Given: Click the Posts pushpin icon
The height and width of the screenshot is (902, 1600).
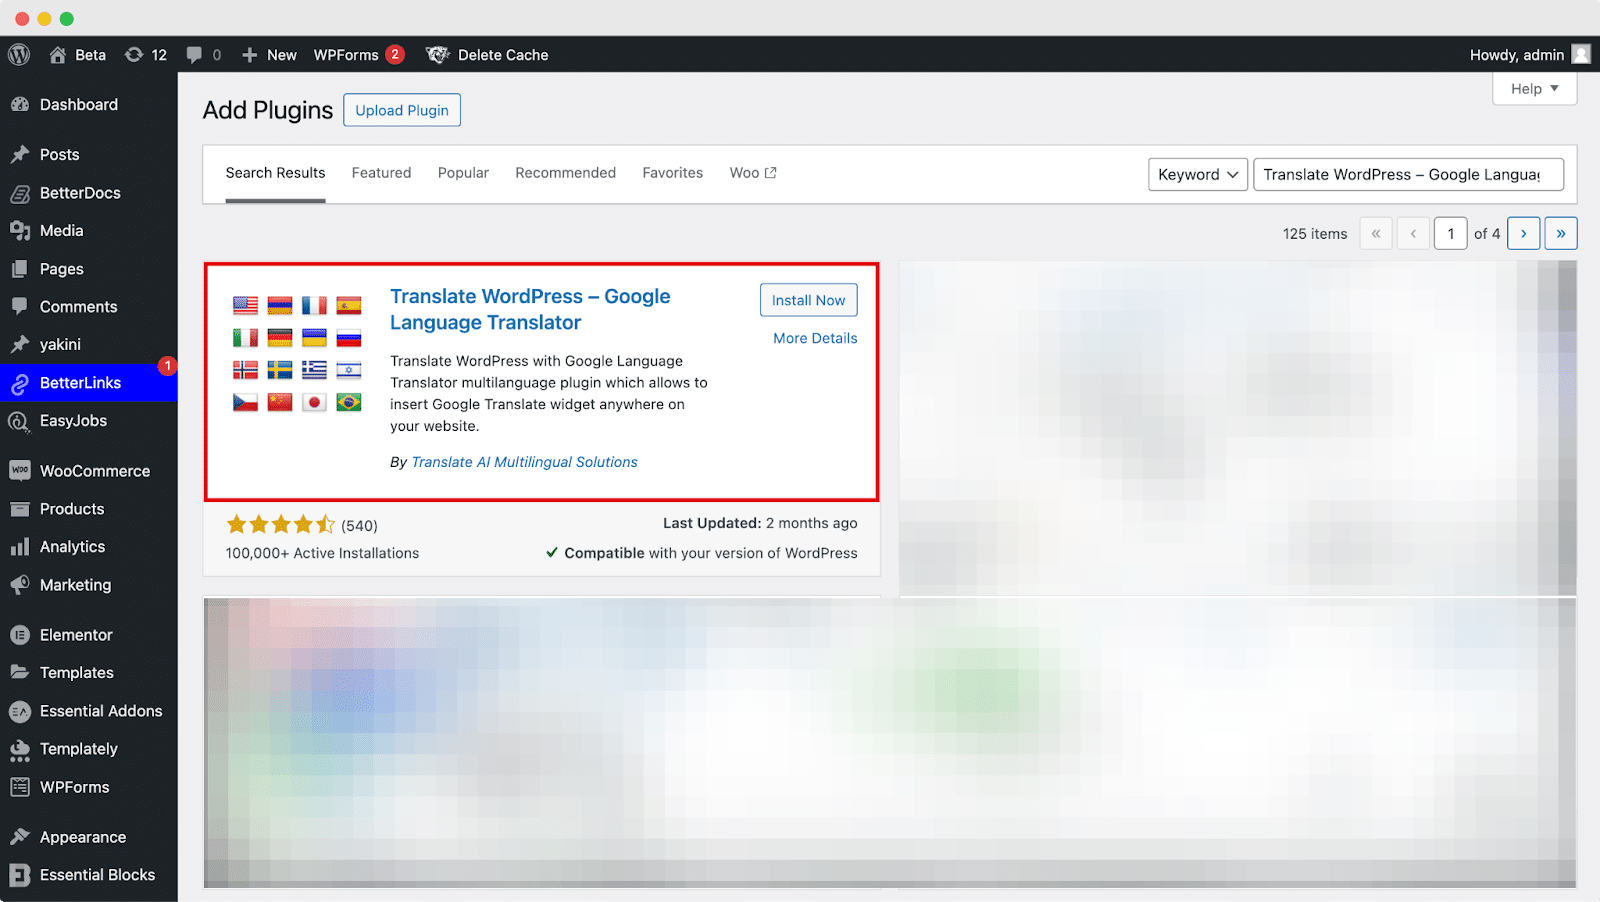Looking at the screenshot, I should [x=20, y=155].
